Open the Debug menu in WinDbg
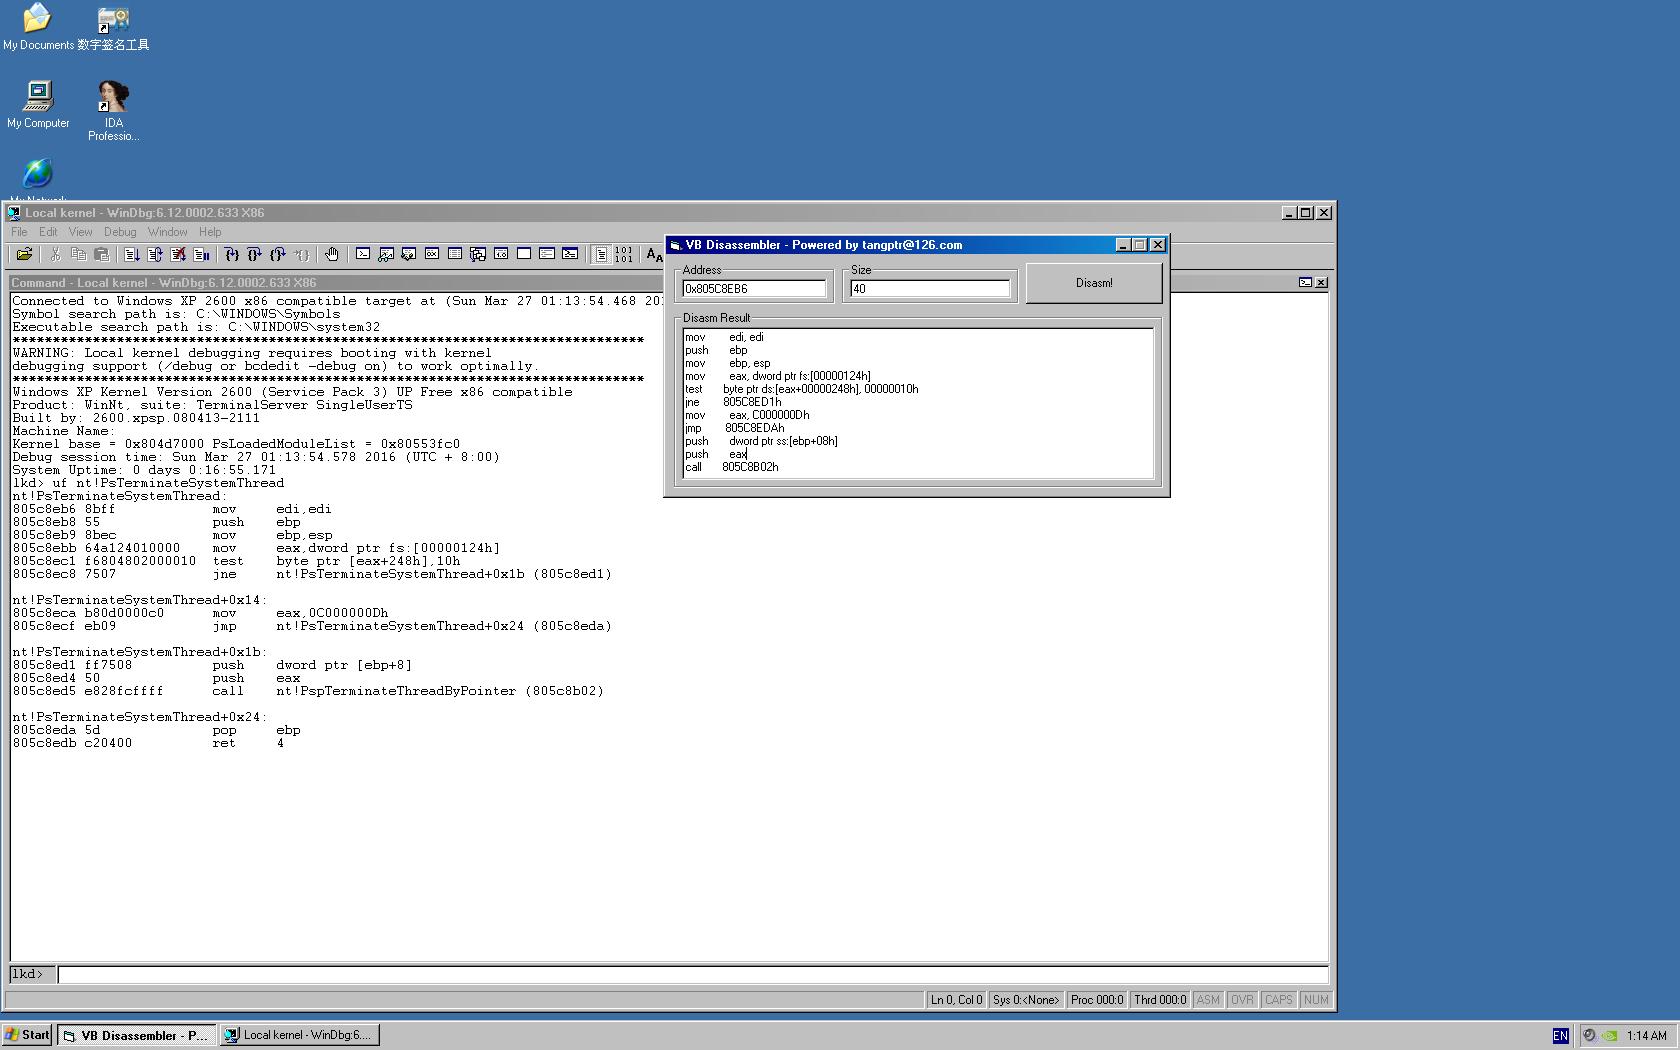The image size is (1680, 1050). (x=120, y=232)
